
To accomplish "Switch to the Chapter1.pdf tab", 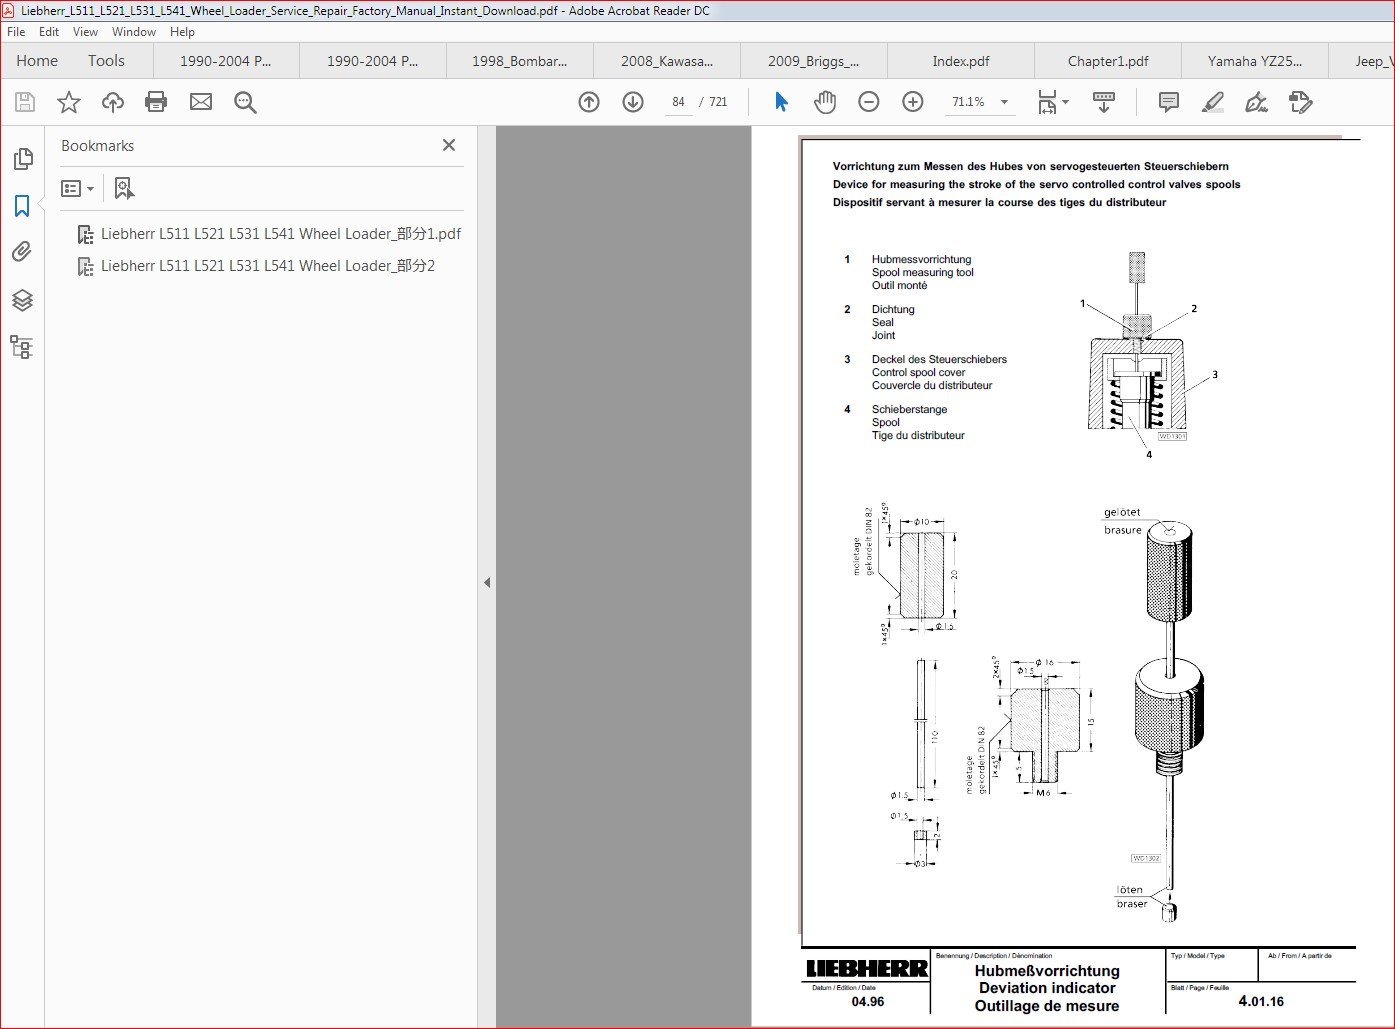I will tap(1108, 61).
